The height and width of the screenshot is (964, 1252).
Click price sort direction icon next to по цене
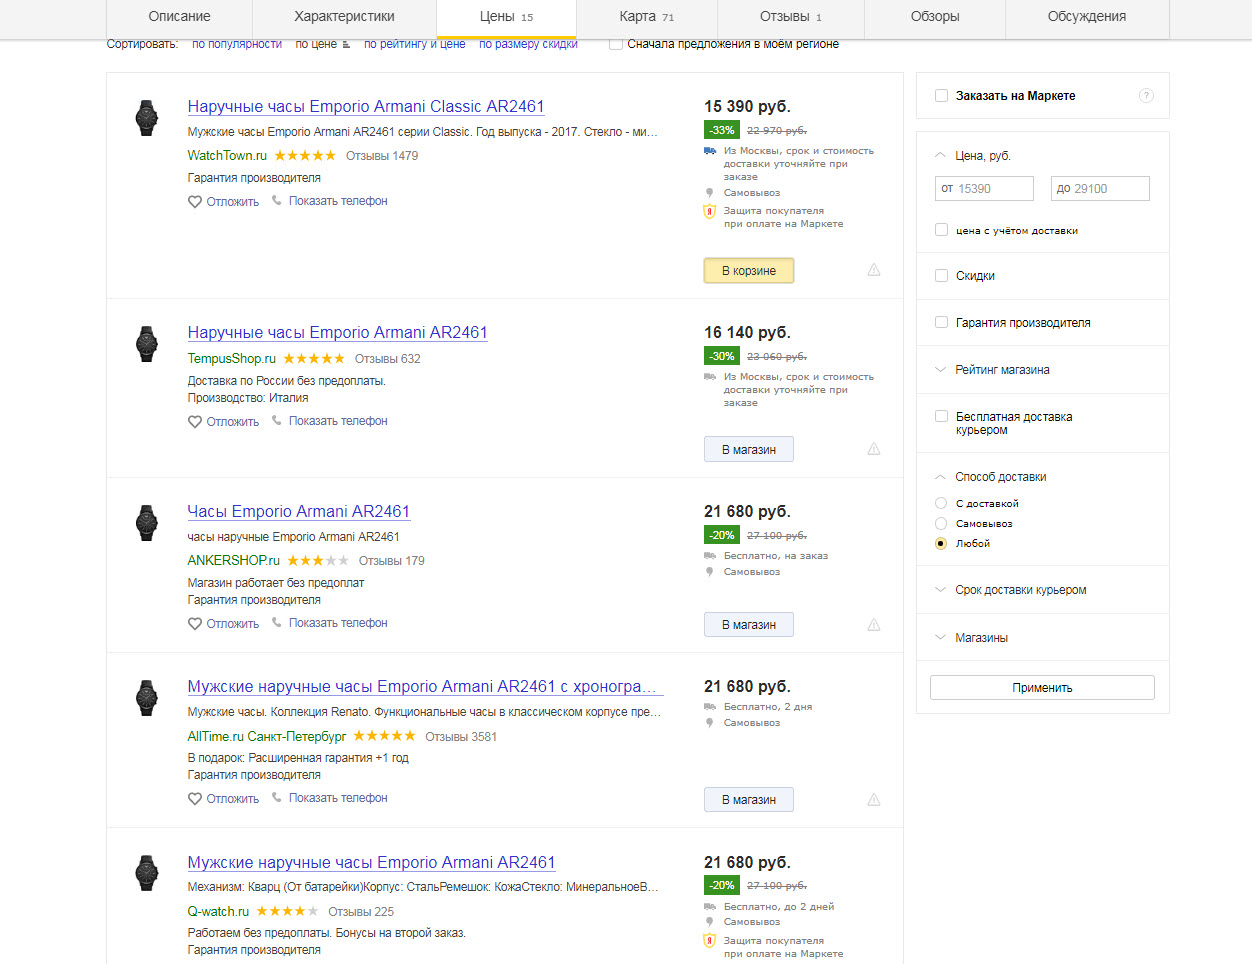[x=346, y=45]
